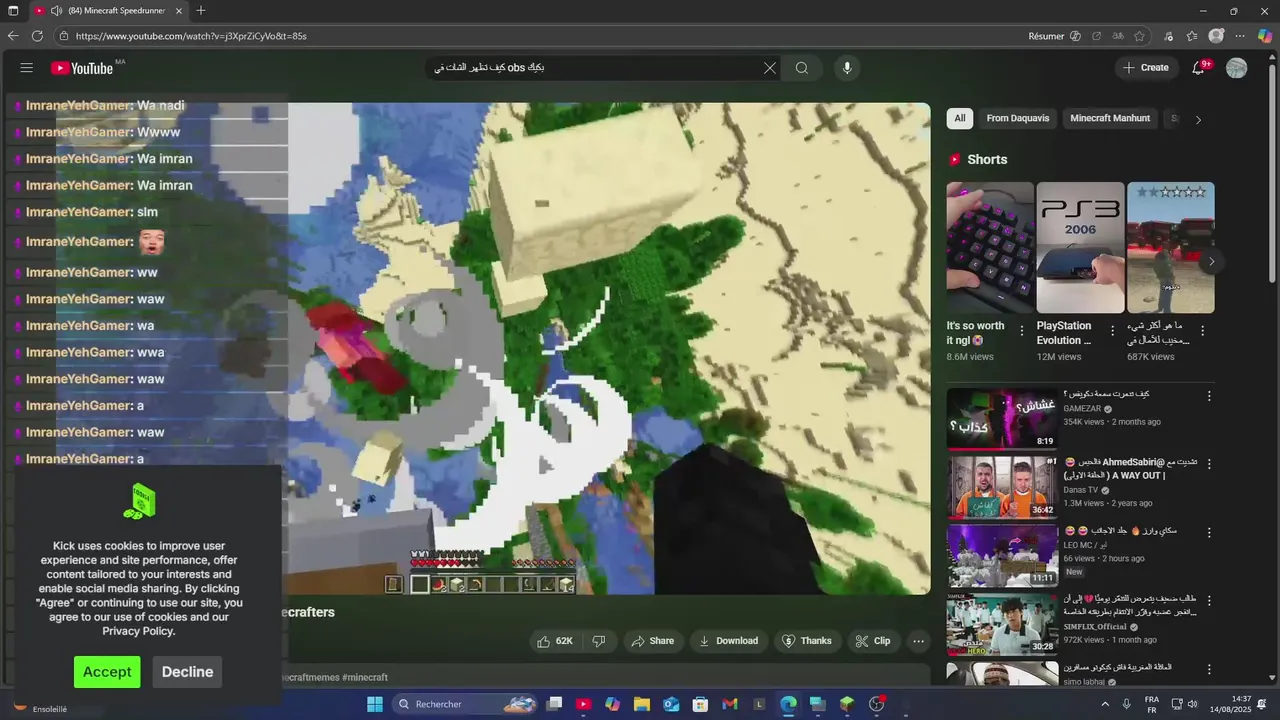Open Edge settings and more menu

[x=1240, y=36]
